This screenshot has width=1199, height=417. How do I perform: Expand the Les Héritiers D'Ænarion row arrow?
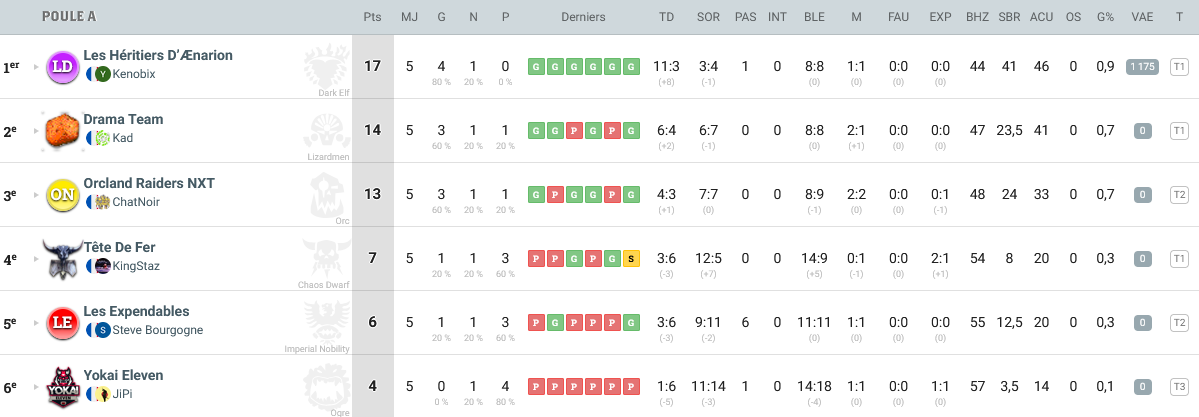pyautogui.click(x=36, y=67)
